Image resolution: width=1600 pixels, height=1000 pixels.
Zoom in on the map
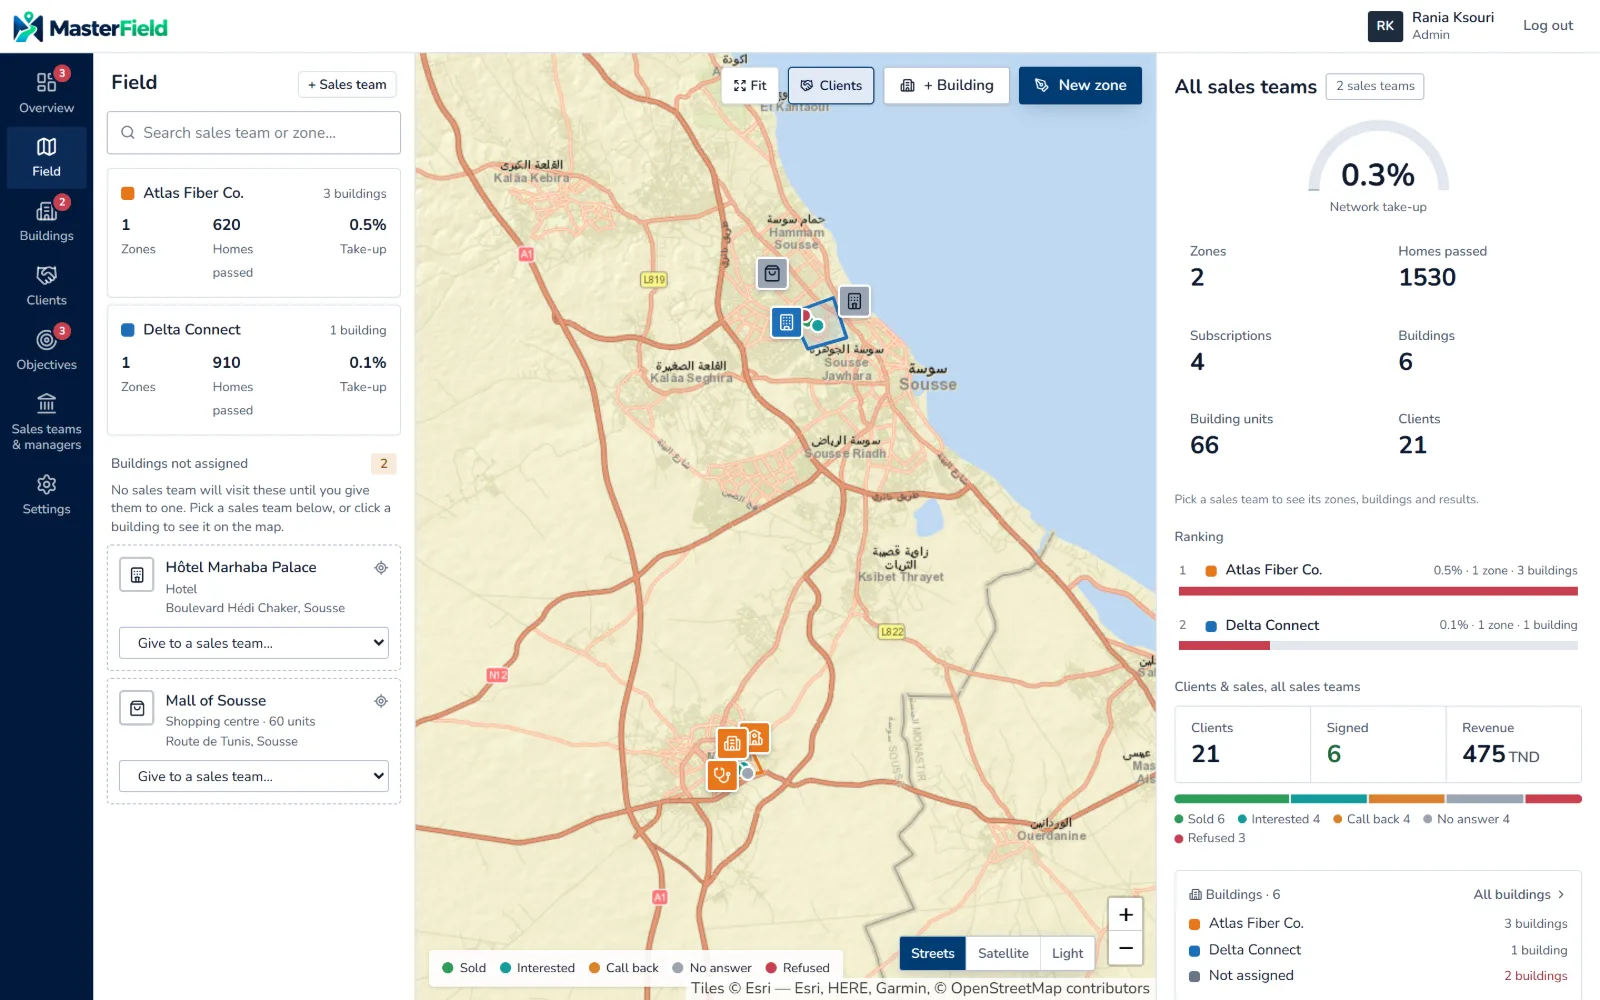click(1125, 914)
